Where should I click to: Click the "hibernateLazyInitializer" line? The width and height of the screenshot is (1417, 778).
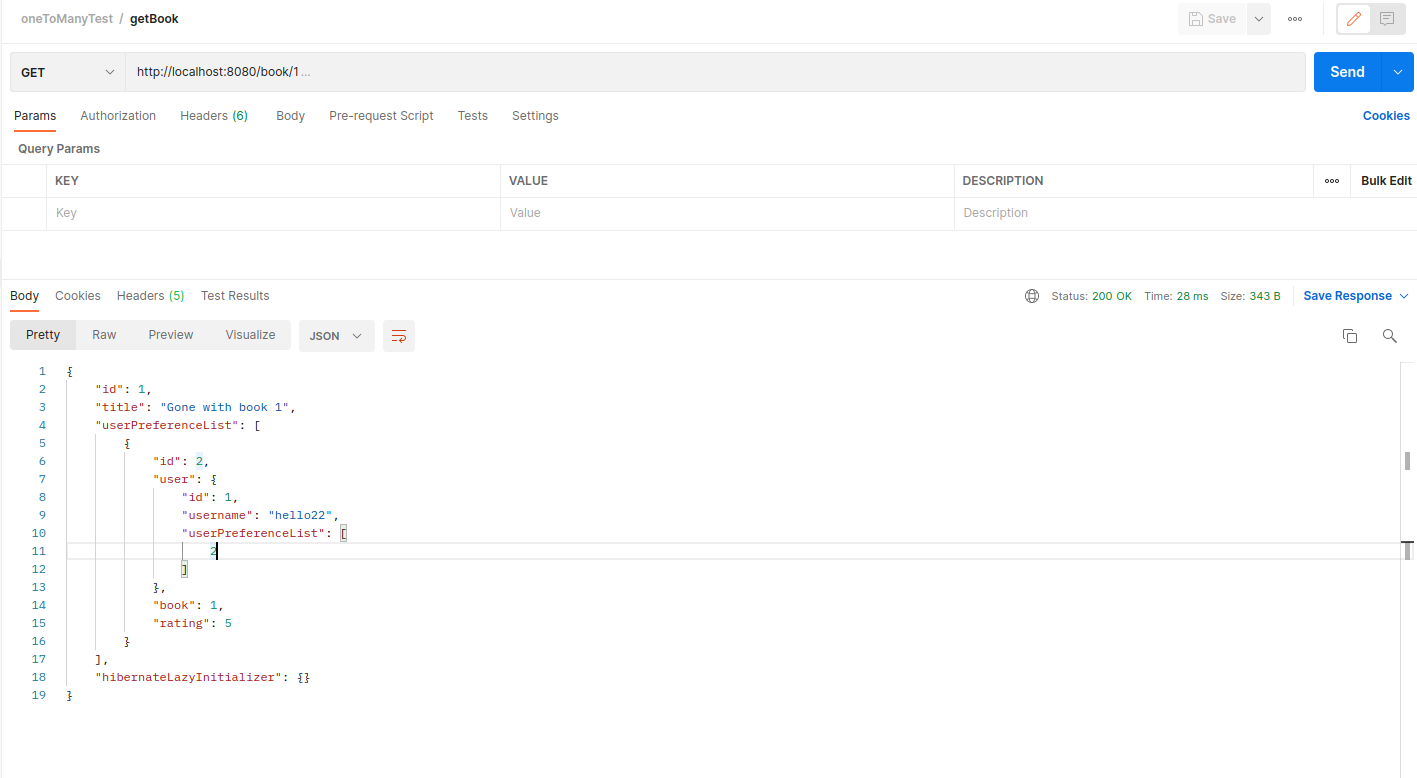pos(203,677)
